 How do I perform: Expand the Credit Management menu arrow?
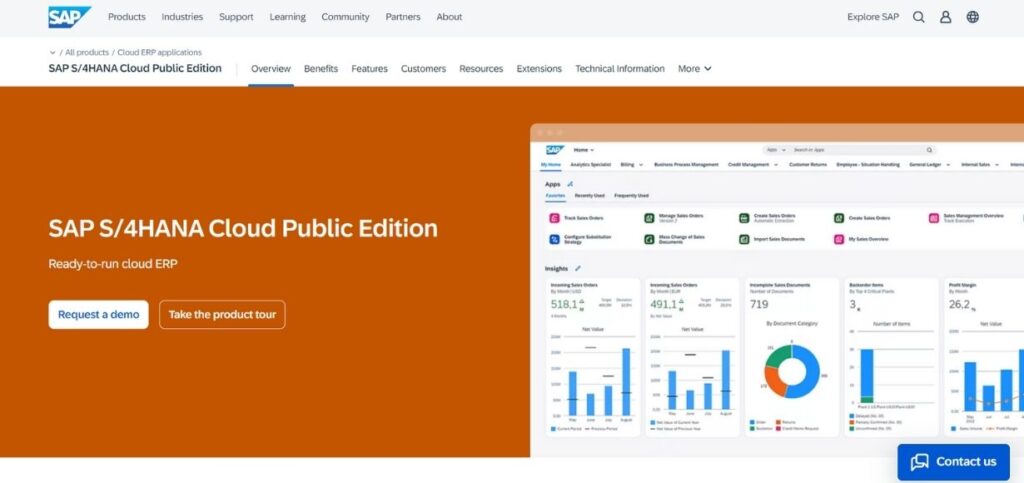click(x=776, y=165)
